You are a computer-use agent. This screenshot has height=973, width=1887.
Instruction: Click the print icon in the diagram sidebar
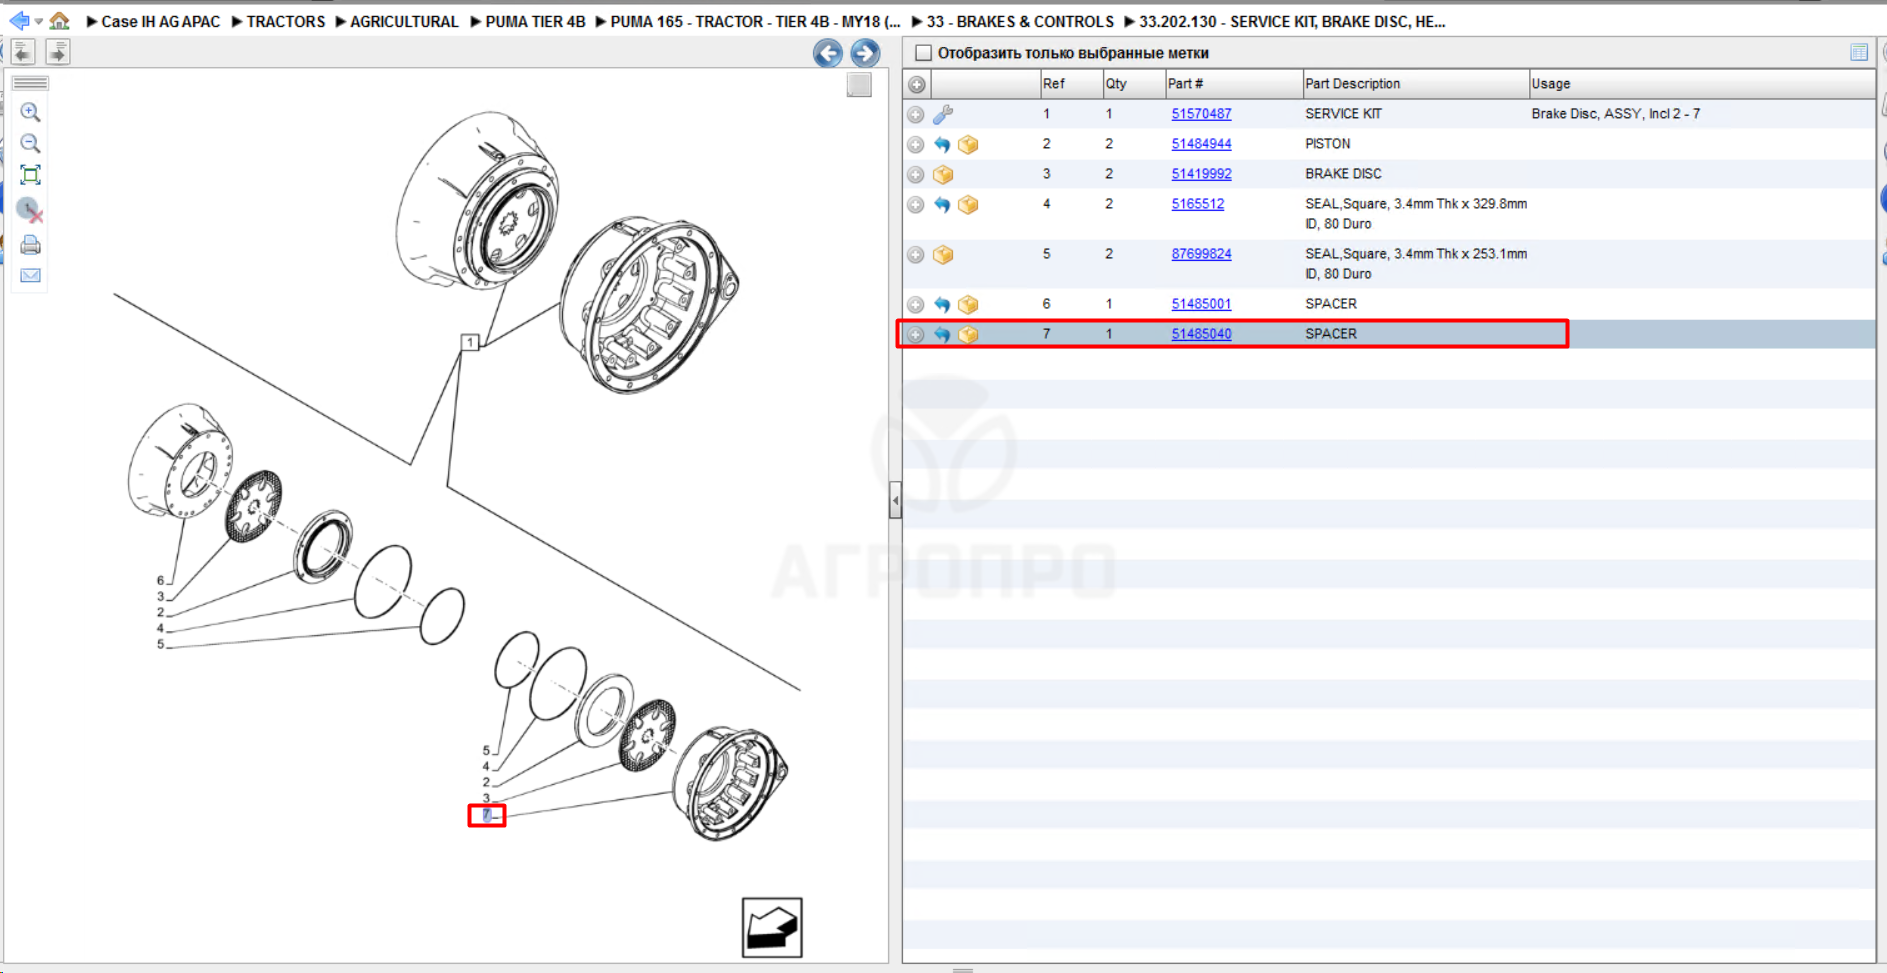coord(30,245)
